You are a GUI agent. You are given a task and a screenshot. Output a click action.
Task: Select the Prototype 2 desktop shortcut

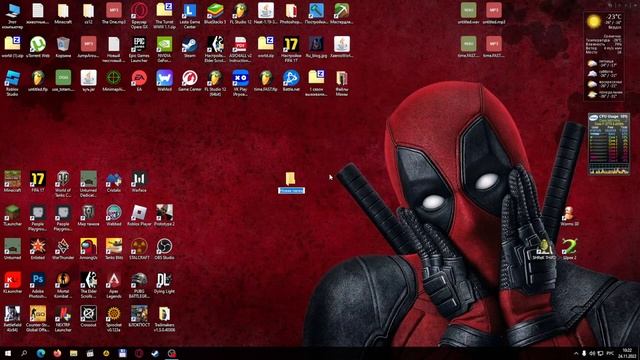[x=164, y=216]
